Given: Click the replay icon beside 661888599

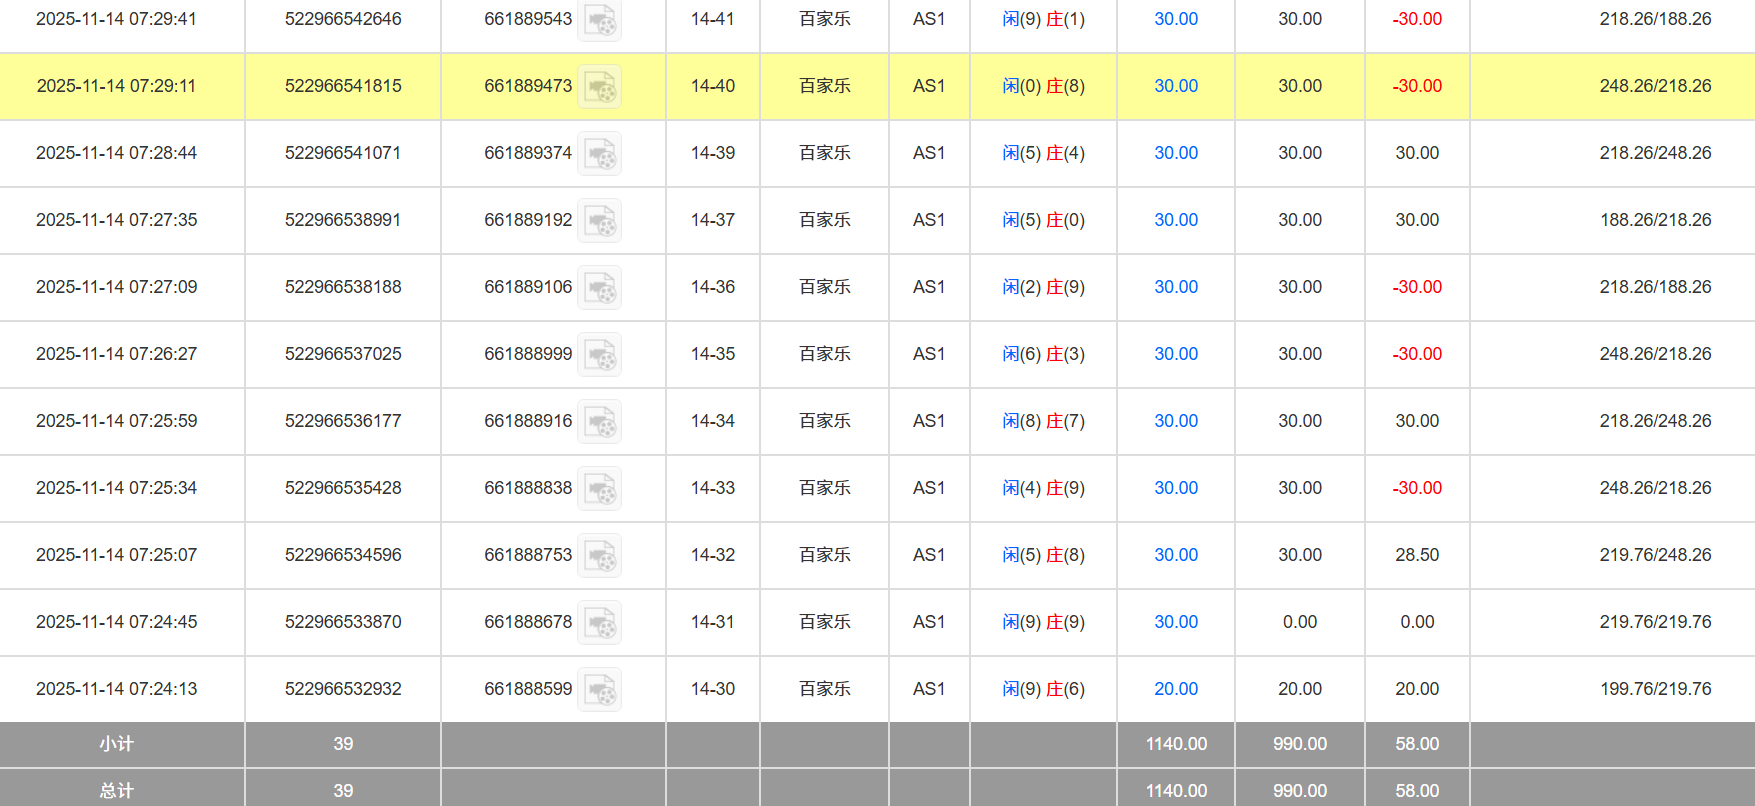Looking at the screenshot, I should [600, 690].
